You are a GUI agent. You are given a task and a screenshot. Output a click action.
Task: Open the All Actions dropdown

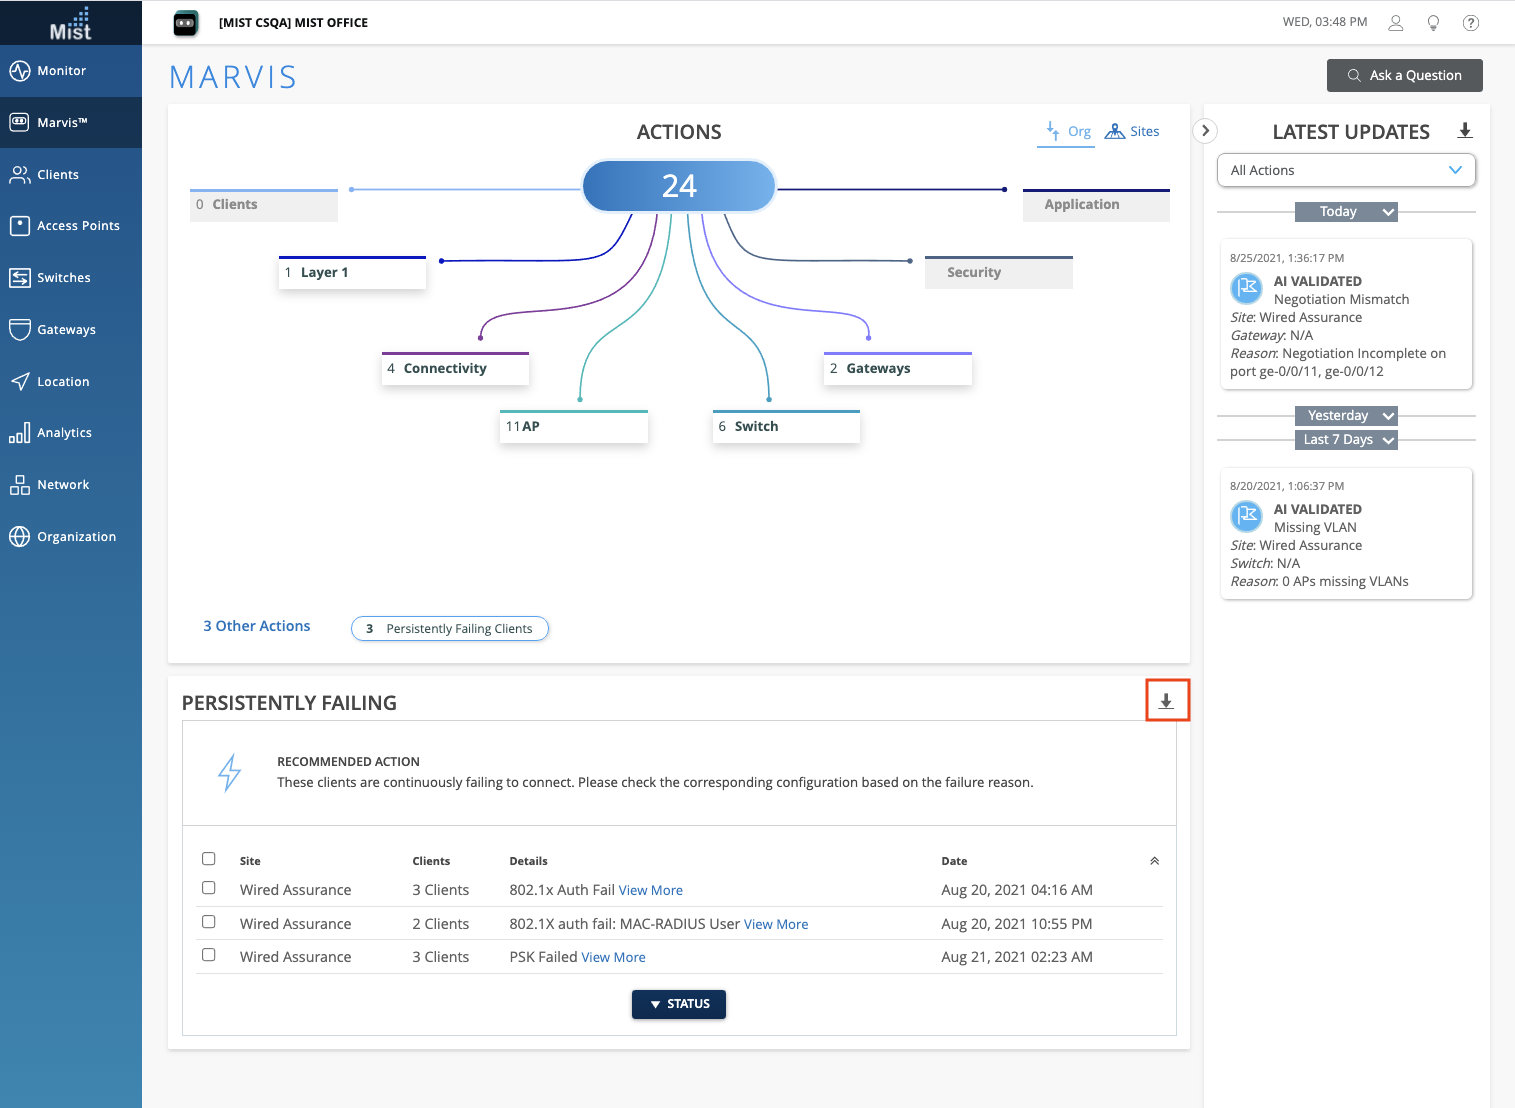[1346, 170]
